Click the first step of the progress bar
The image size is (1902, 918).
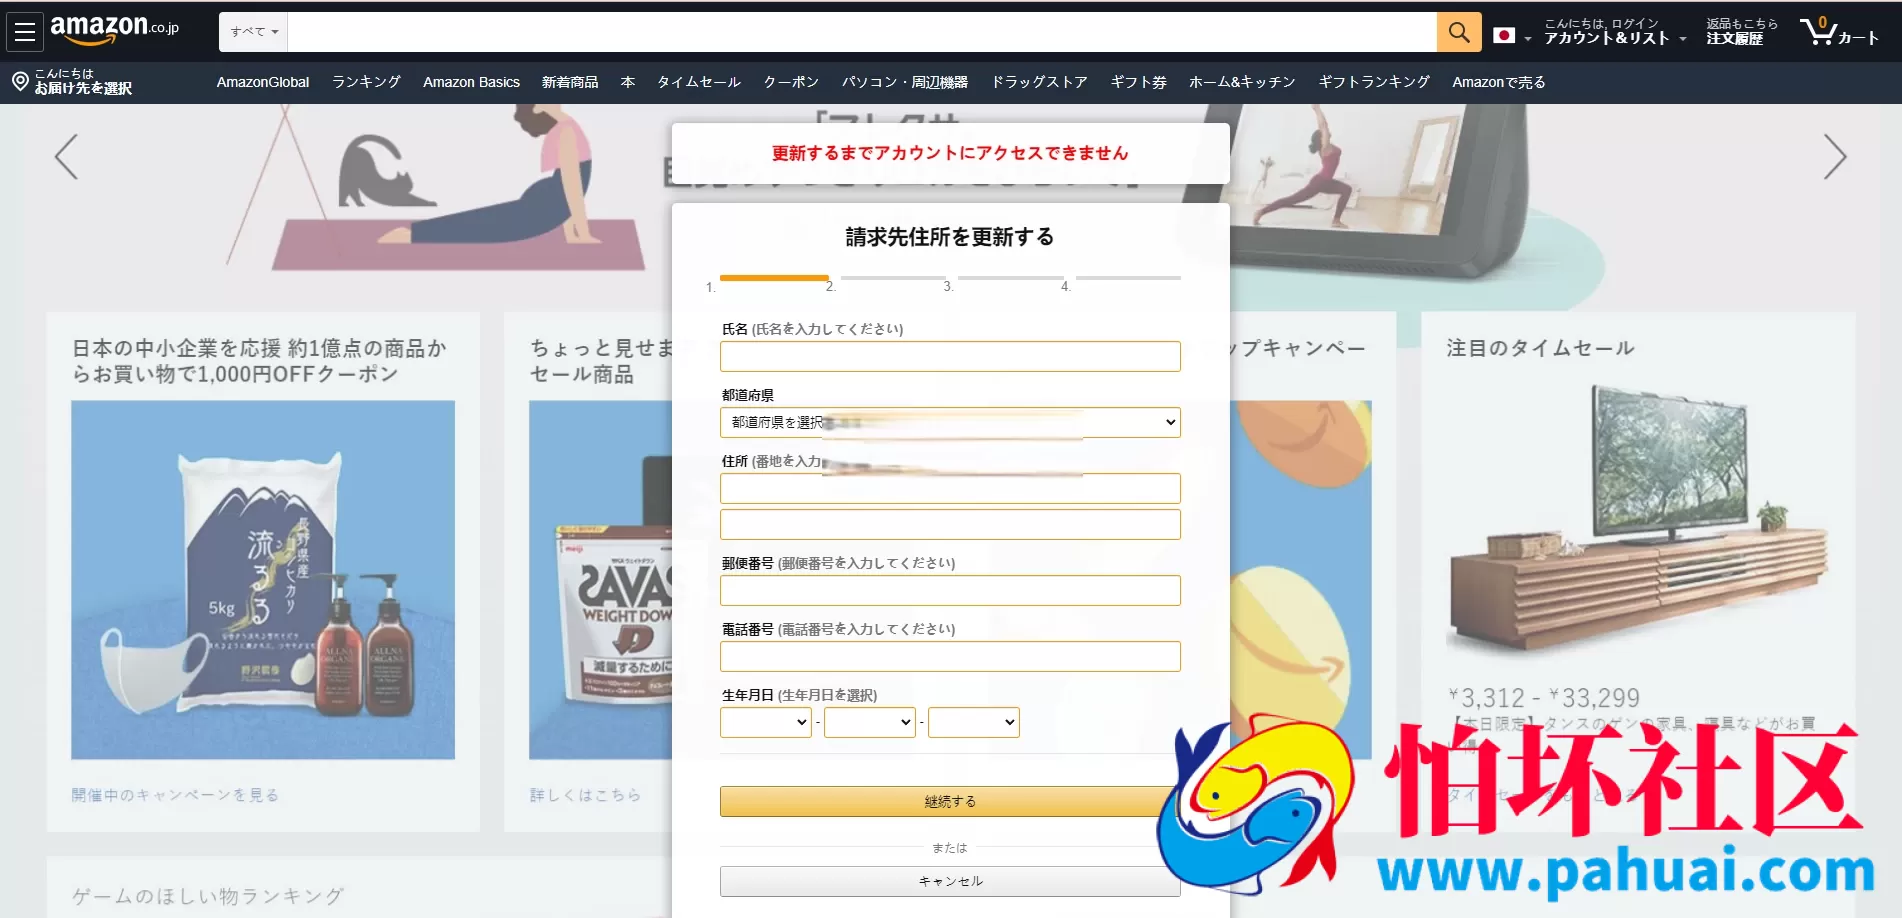click(773, 278)
